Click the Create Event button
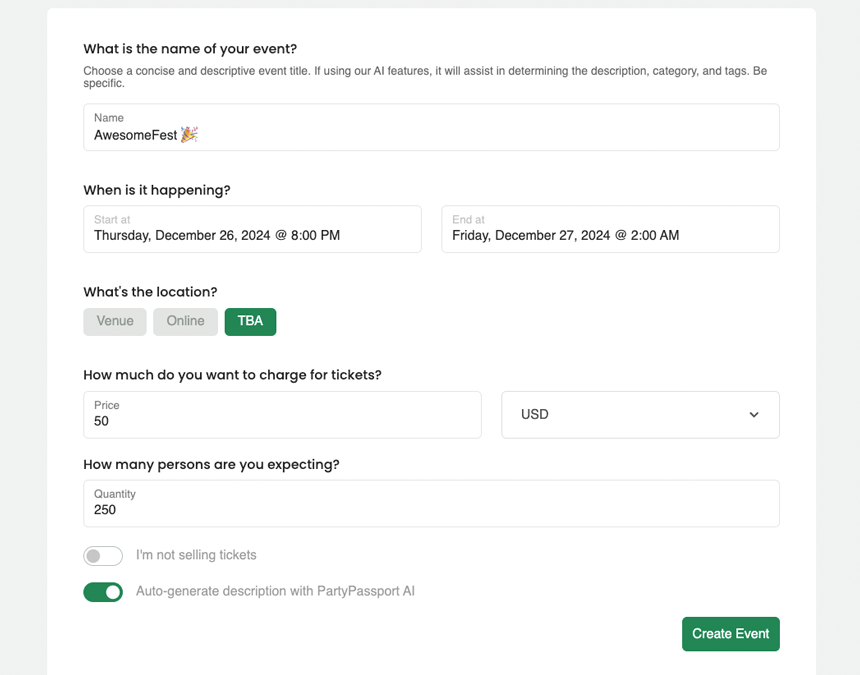 pyautogui.click(x=731, y=634)
